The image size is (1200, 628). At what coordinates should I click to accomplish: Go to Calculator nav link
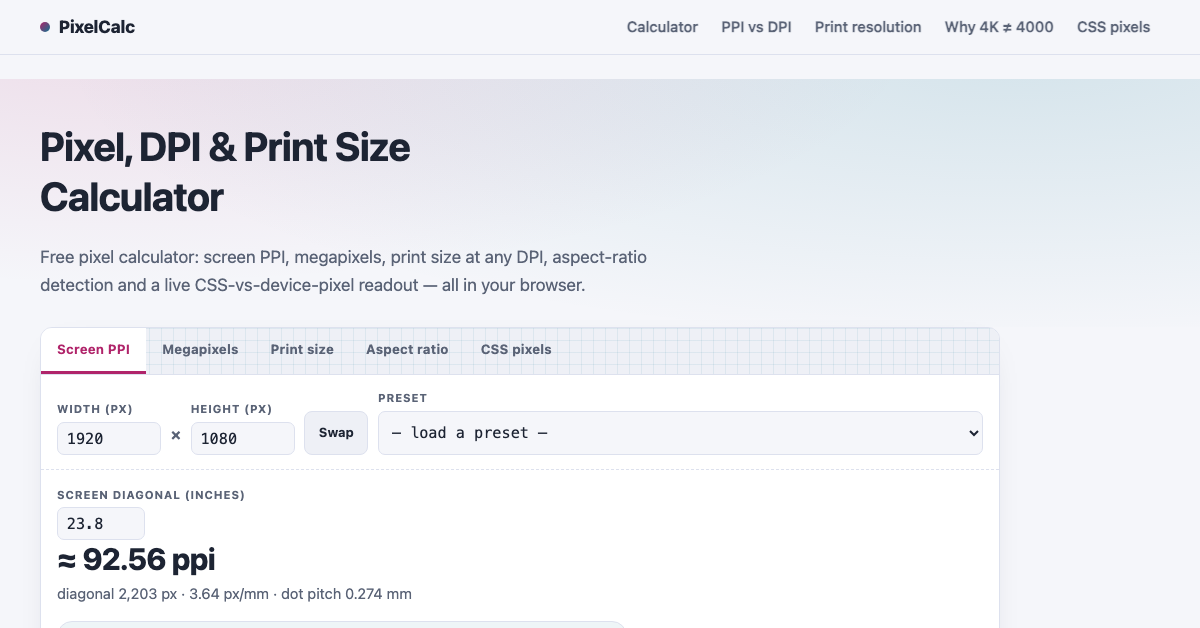click(x=662, y=27)
